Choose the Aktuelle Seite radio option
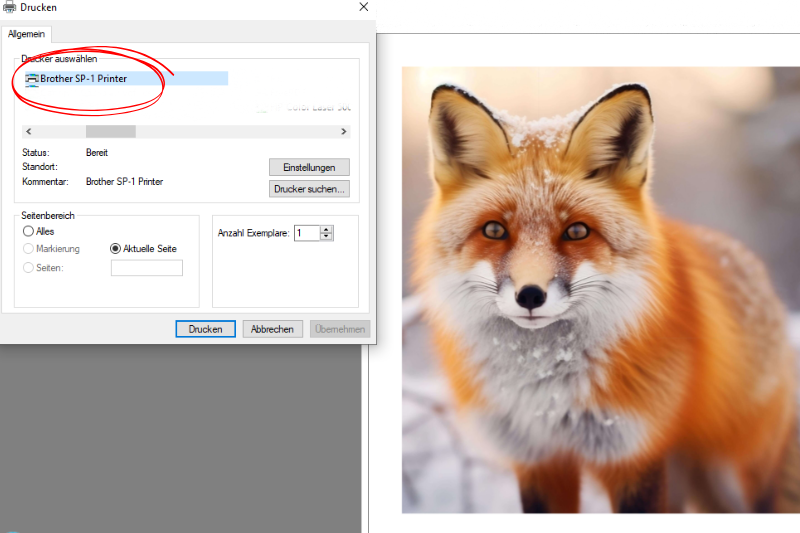 point(116,248)
